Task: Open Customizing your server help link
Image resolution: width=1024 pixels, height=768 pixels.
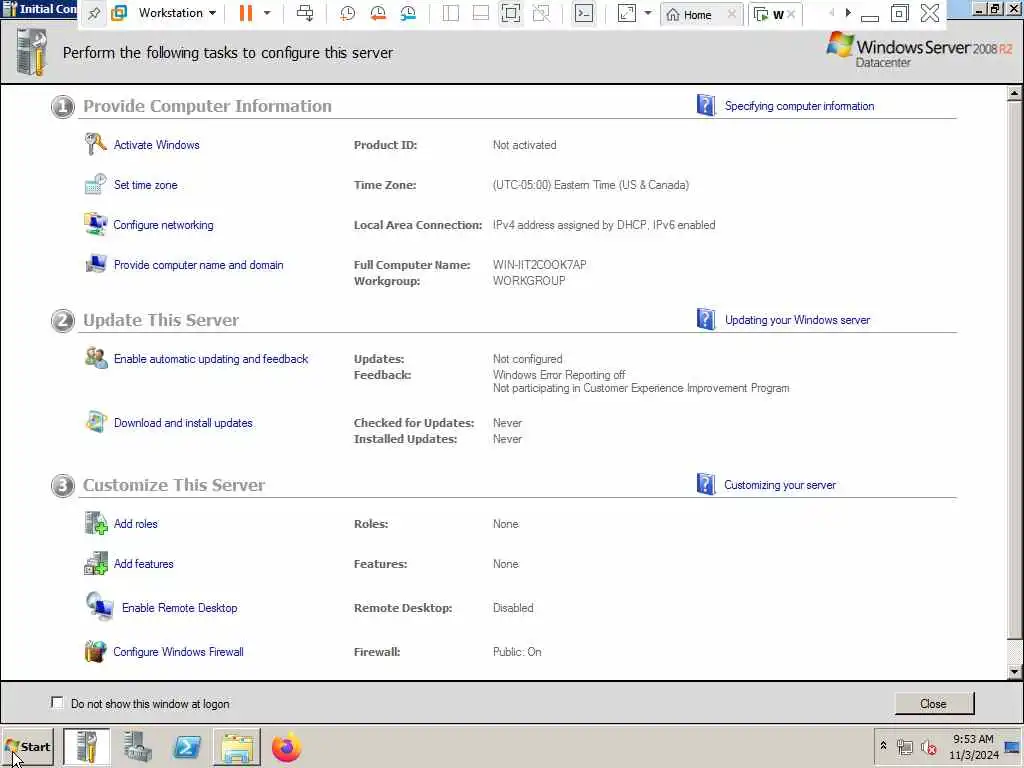Action: pos(780,485)
